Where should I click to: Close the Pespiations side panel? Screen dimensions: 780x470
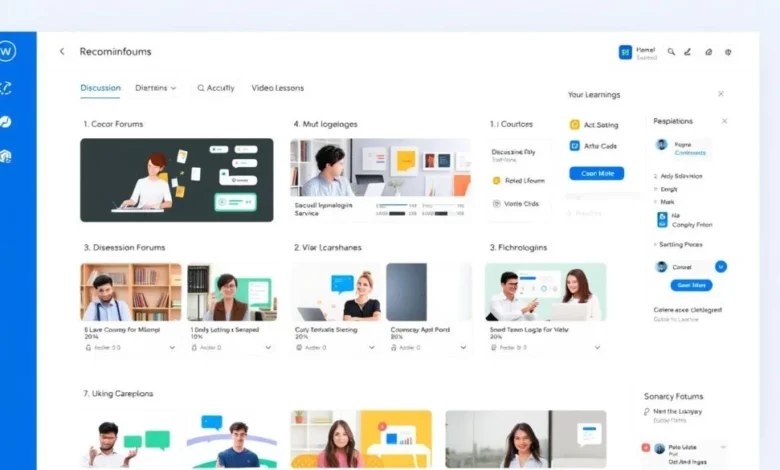(x=725, y=121)
